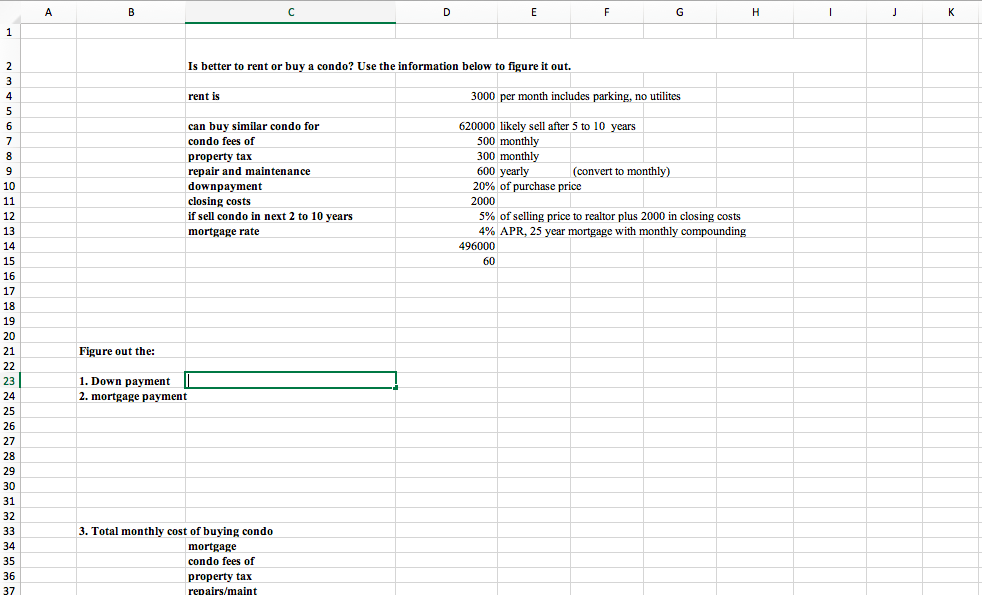Select column header D
Image resolution: width=982 pixels, height=595 pixels.
coord(446,11)
